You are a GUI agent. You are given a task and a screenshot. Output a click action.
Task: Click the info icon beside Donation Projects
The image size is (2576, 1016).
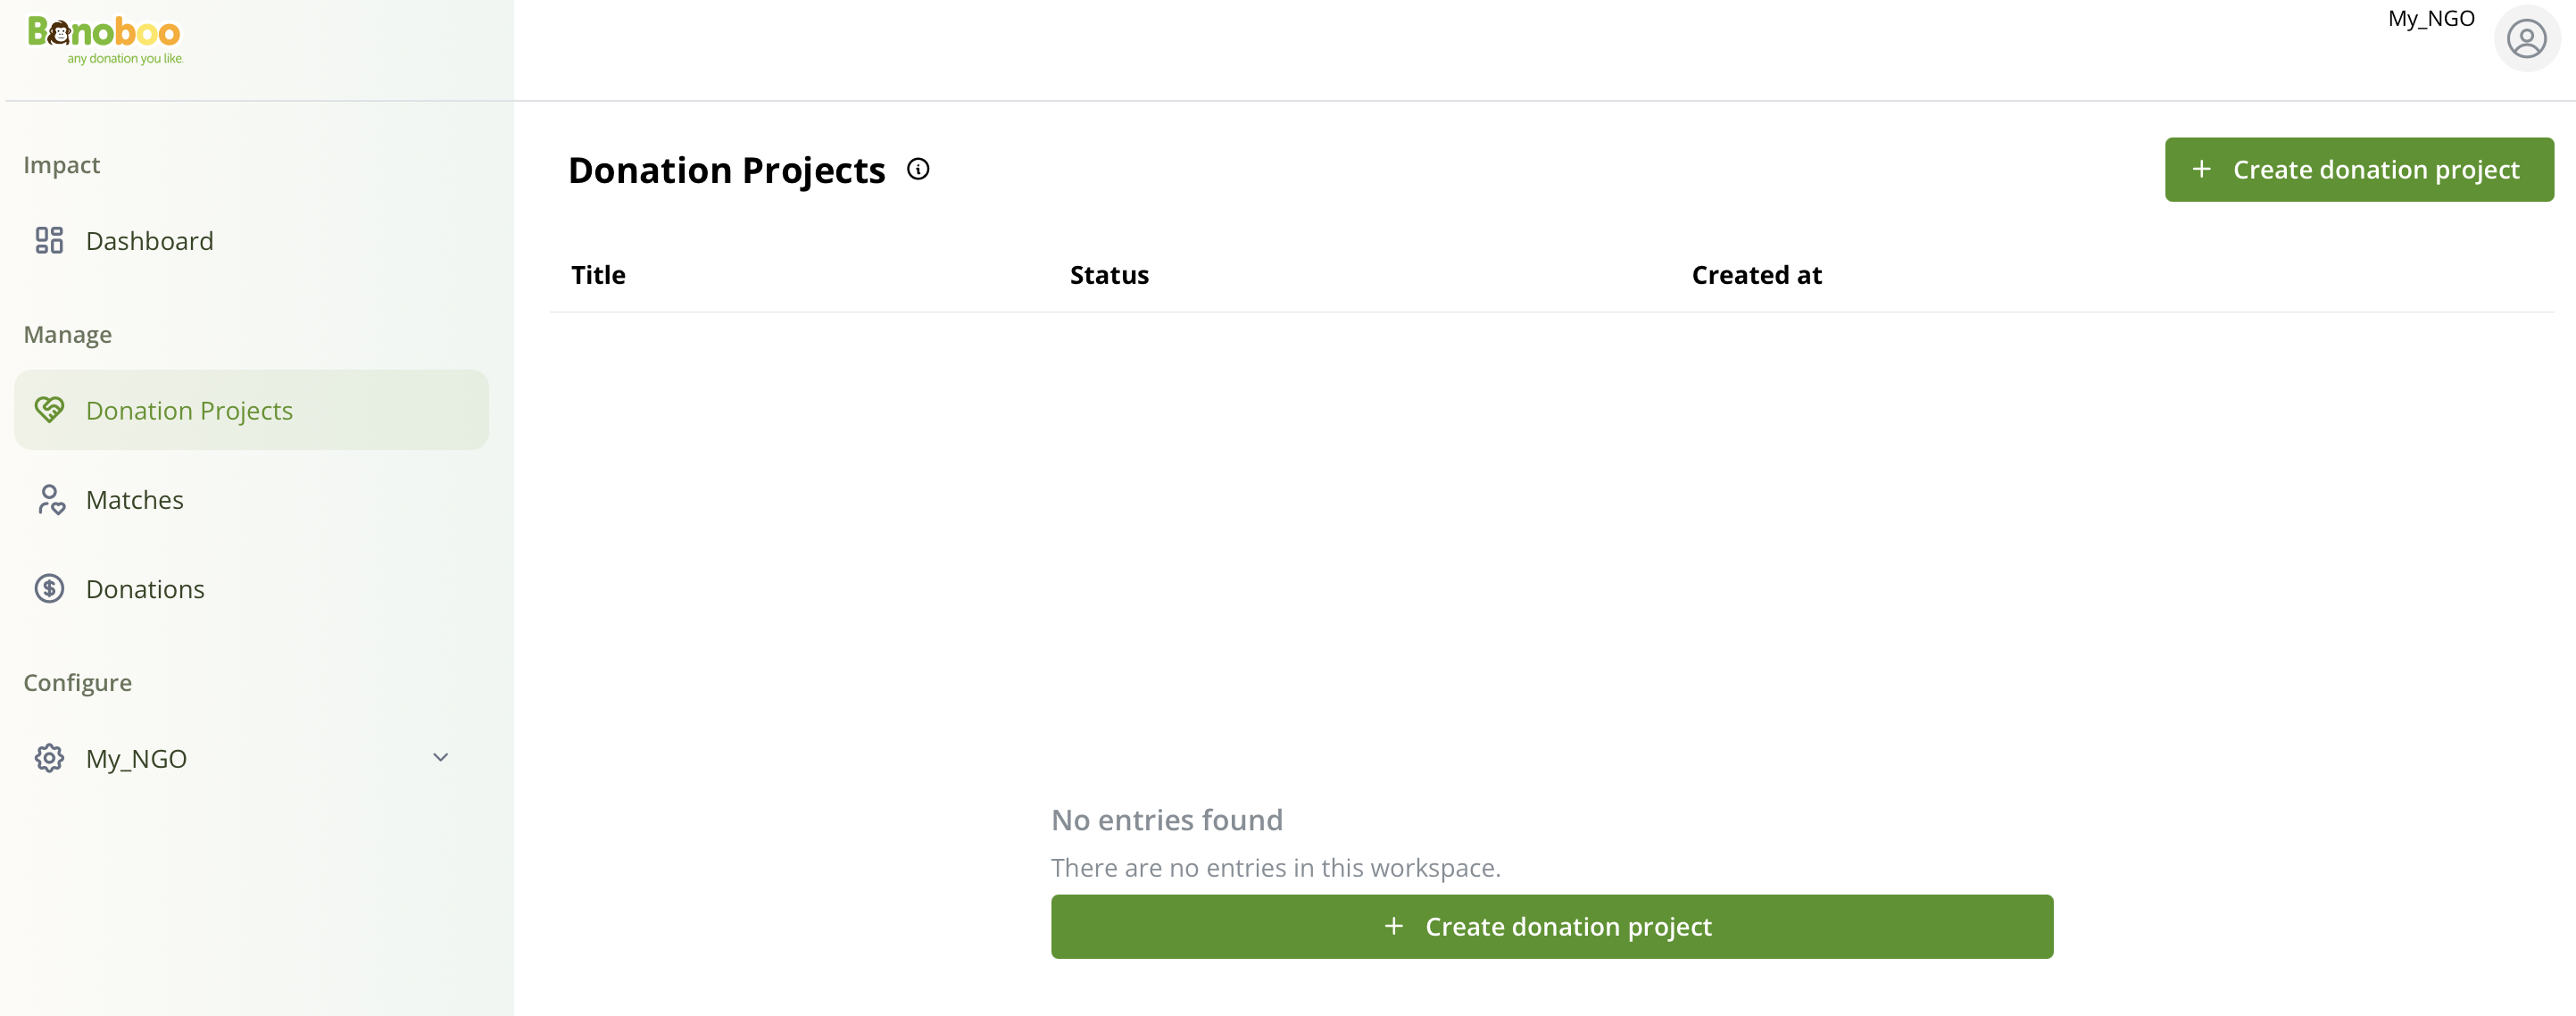pyautogui.click(x=918, y=169)
